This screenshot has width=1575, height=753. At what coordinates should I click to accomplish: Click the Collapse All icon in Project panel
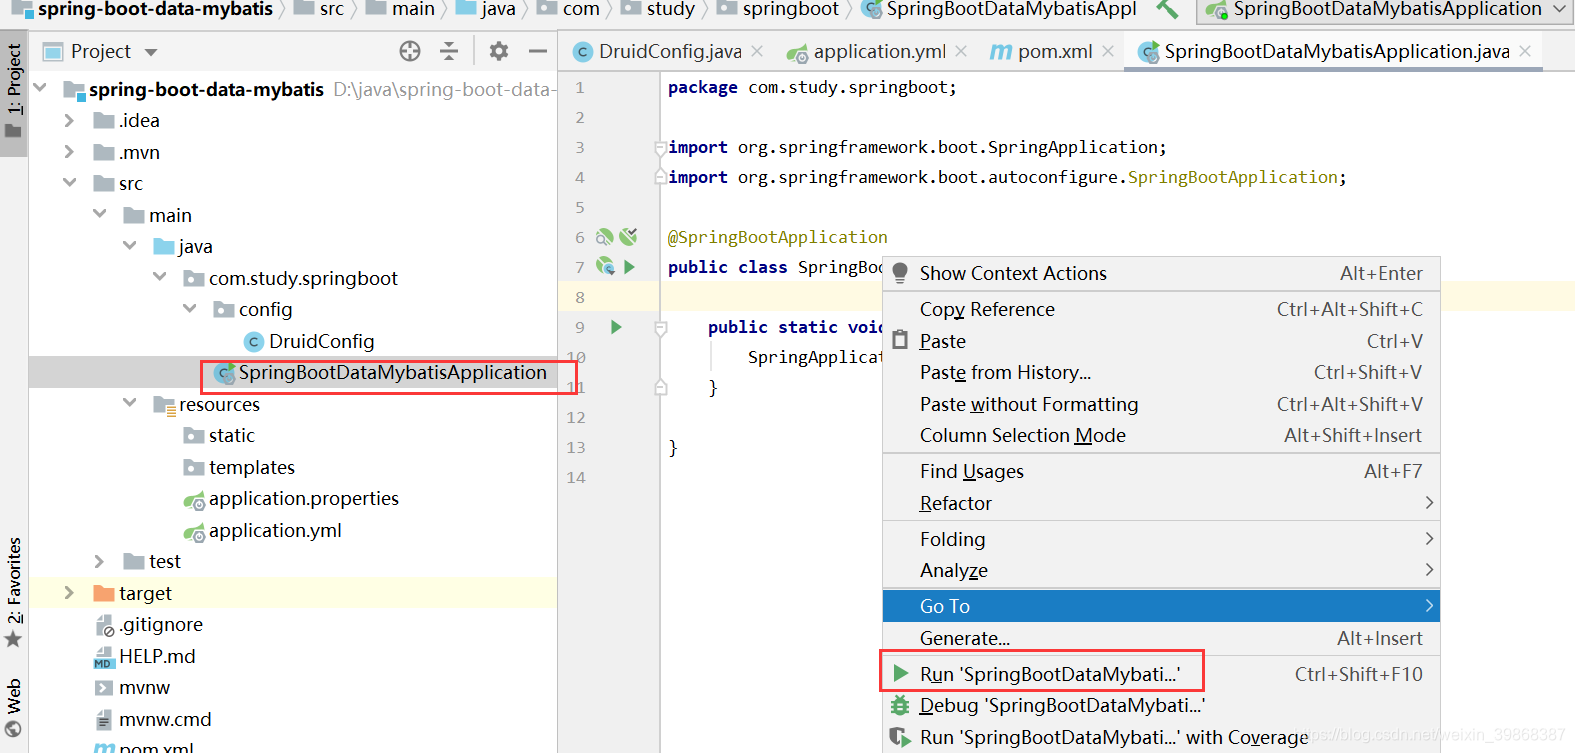tap(449, 51)
